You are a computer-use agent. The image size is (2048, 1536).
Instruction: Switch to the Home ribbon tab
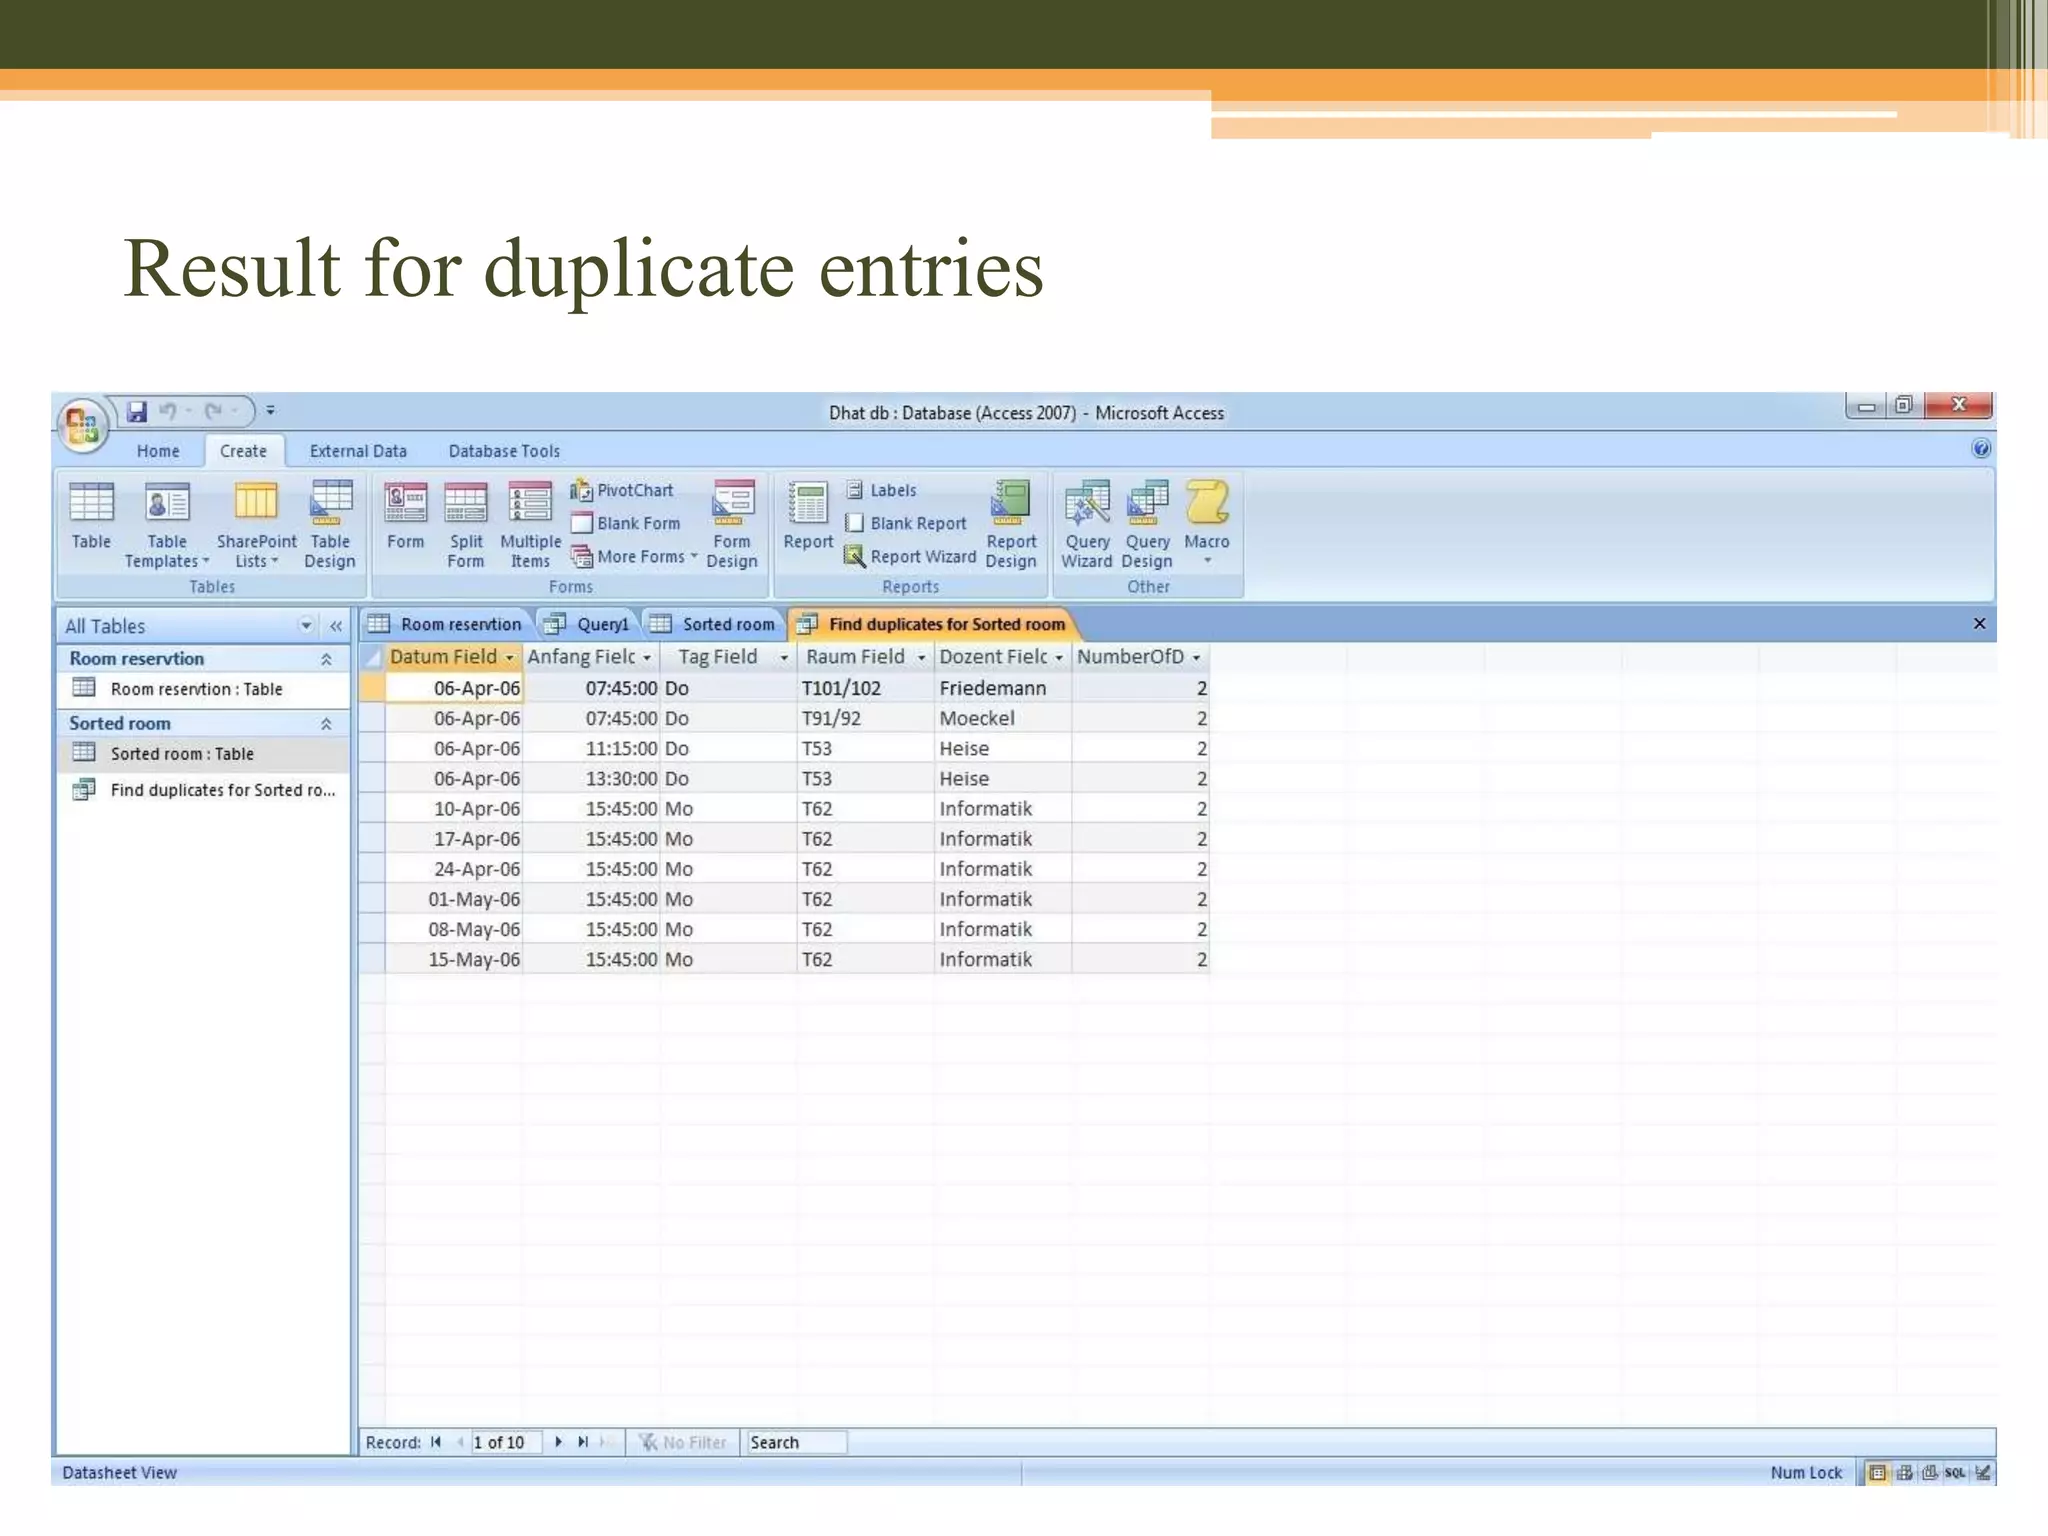point(158,451)
